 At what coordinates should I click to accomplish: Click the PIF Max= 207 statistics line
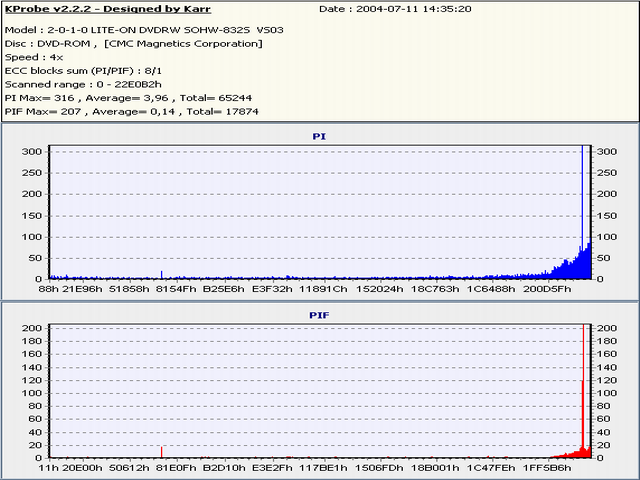pyautogui.click(x=118, y=112)
